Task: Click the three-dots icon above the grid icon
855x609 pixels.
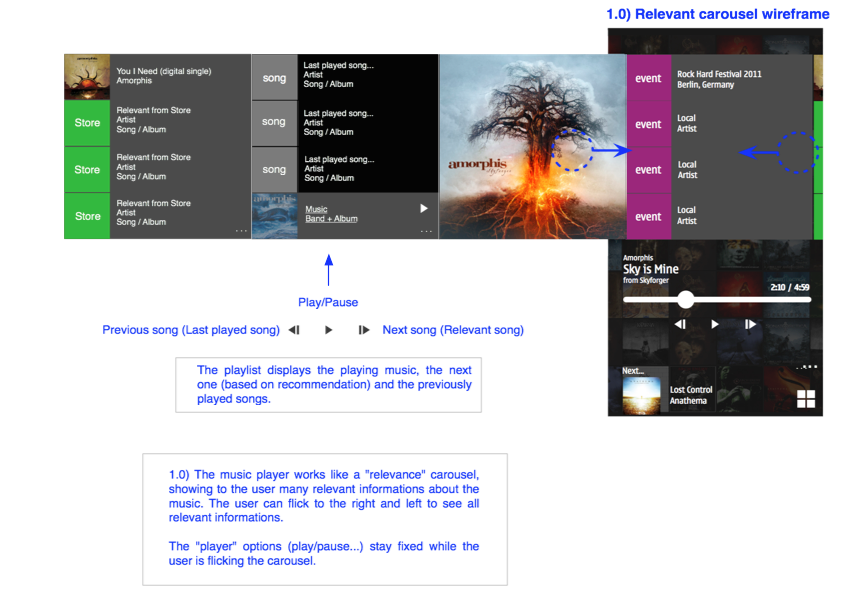Action: point(806,367)
